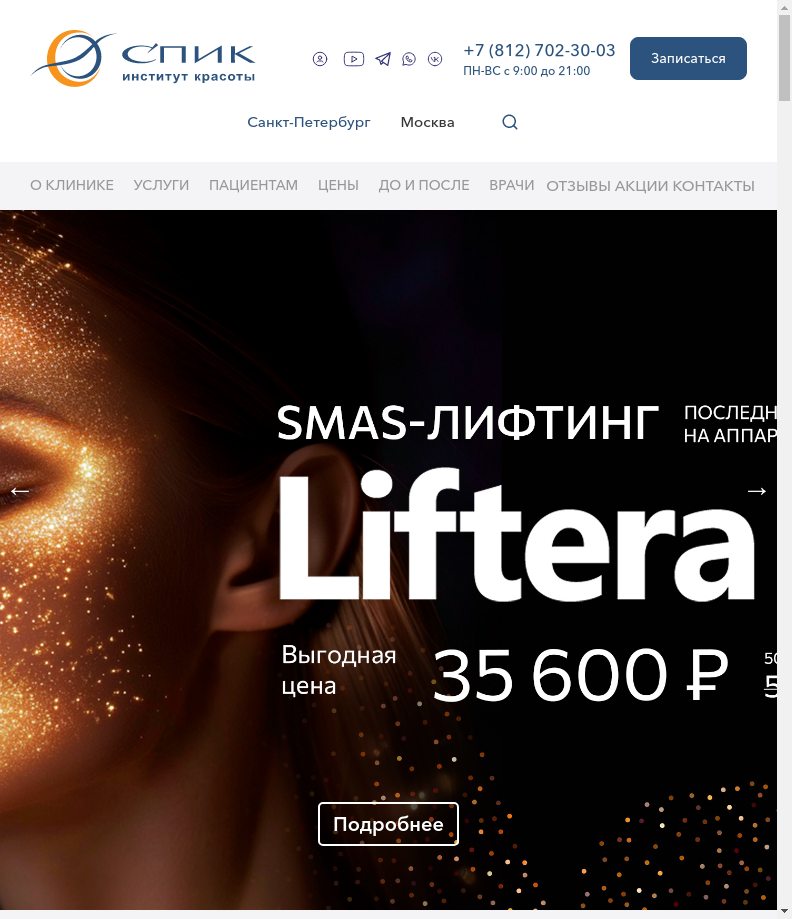Advance banner with right arrow

point(757,491)
